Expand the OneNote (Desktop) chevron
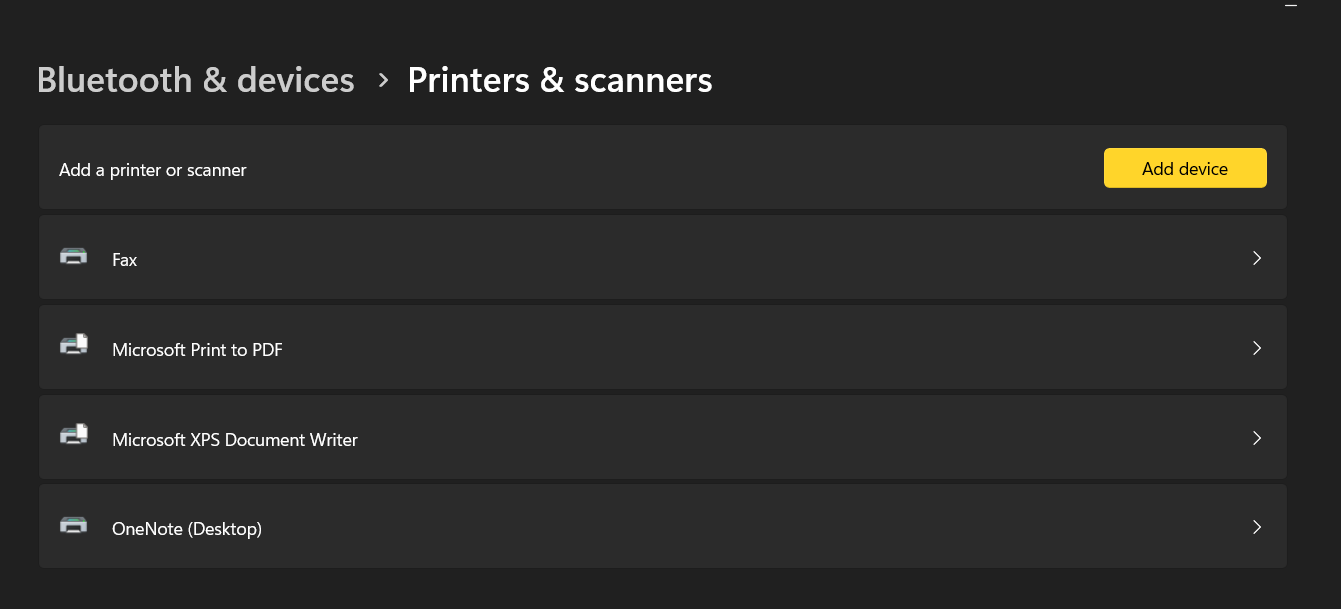 coord(1257,527)
